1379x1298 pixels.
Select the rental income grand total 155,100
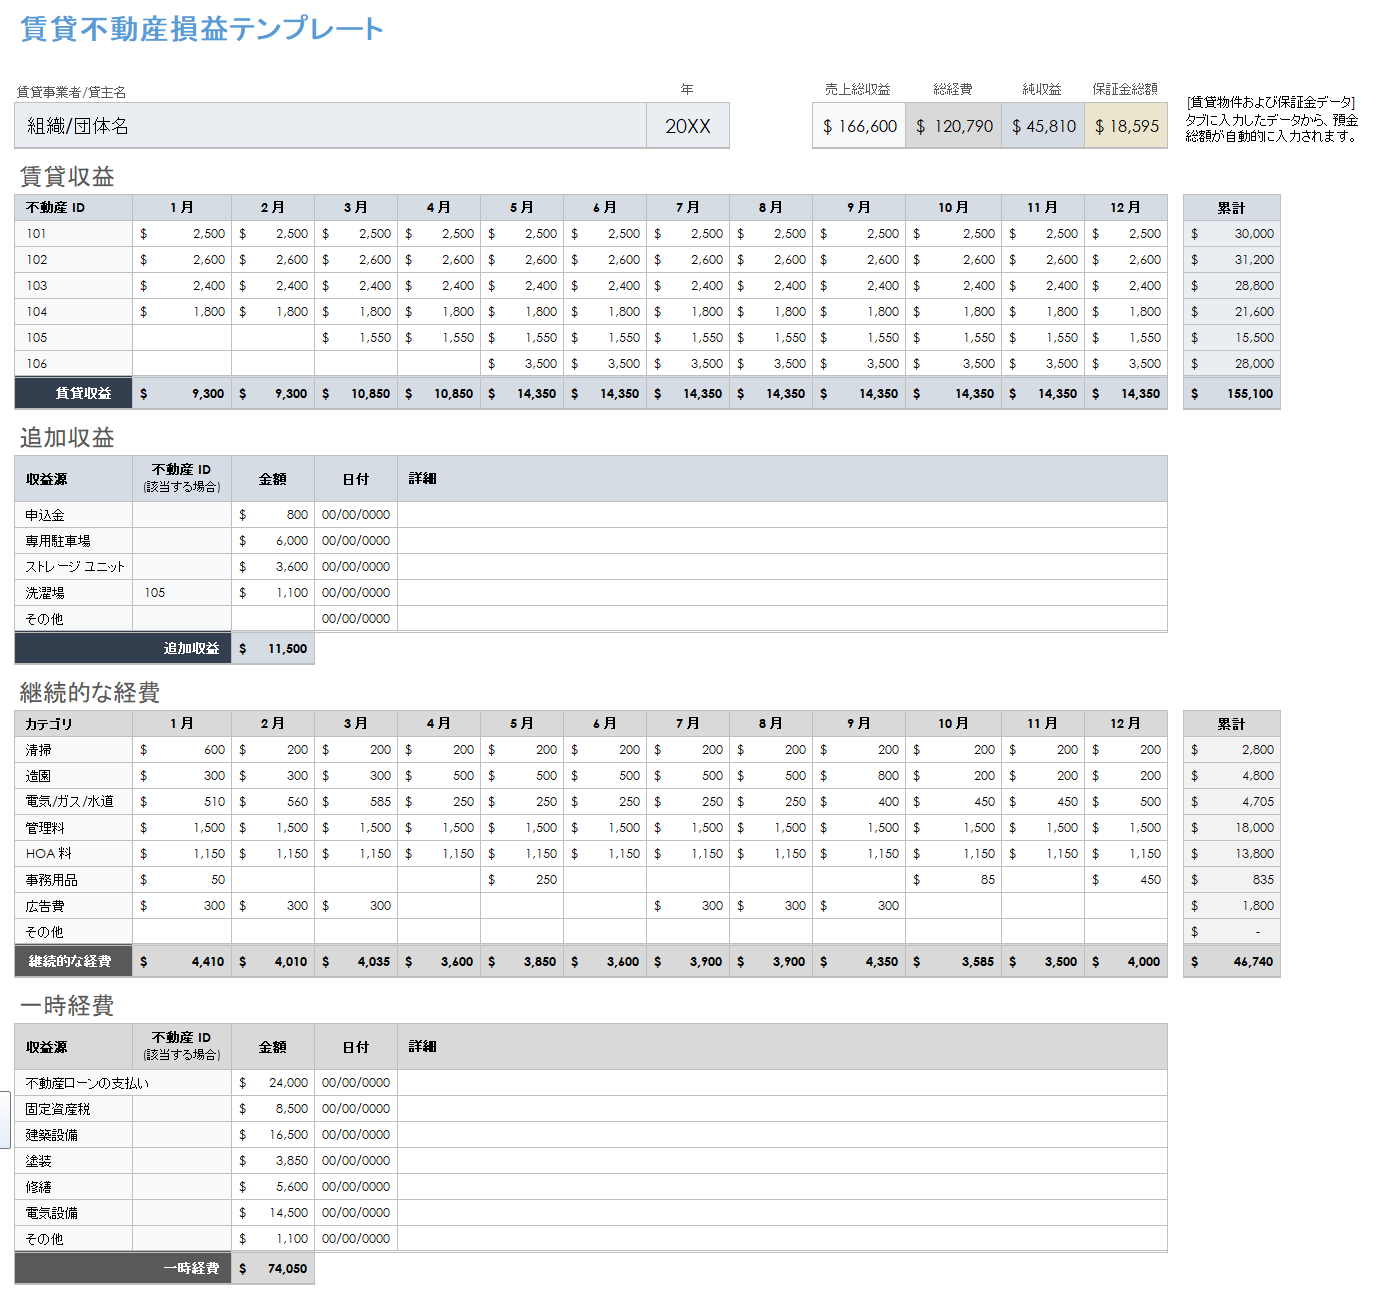(x=1232, y=394)
